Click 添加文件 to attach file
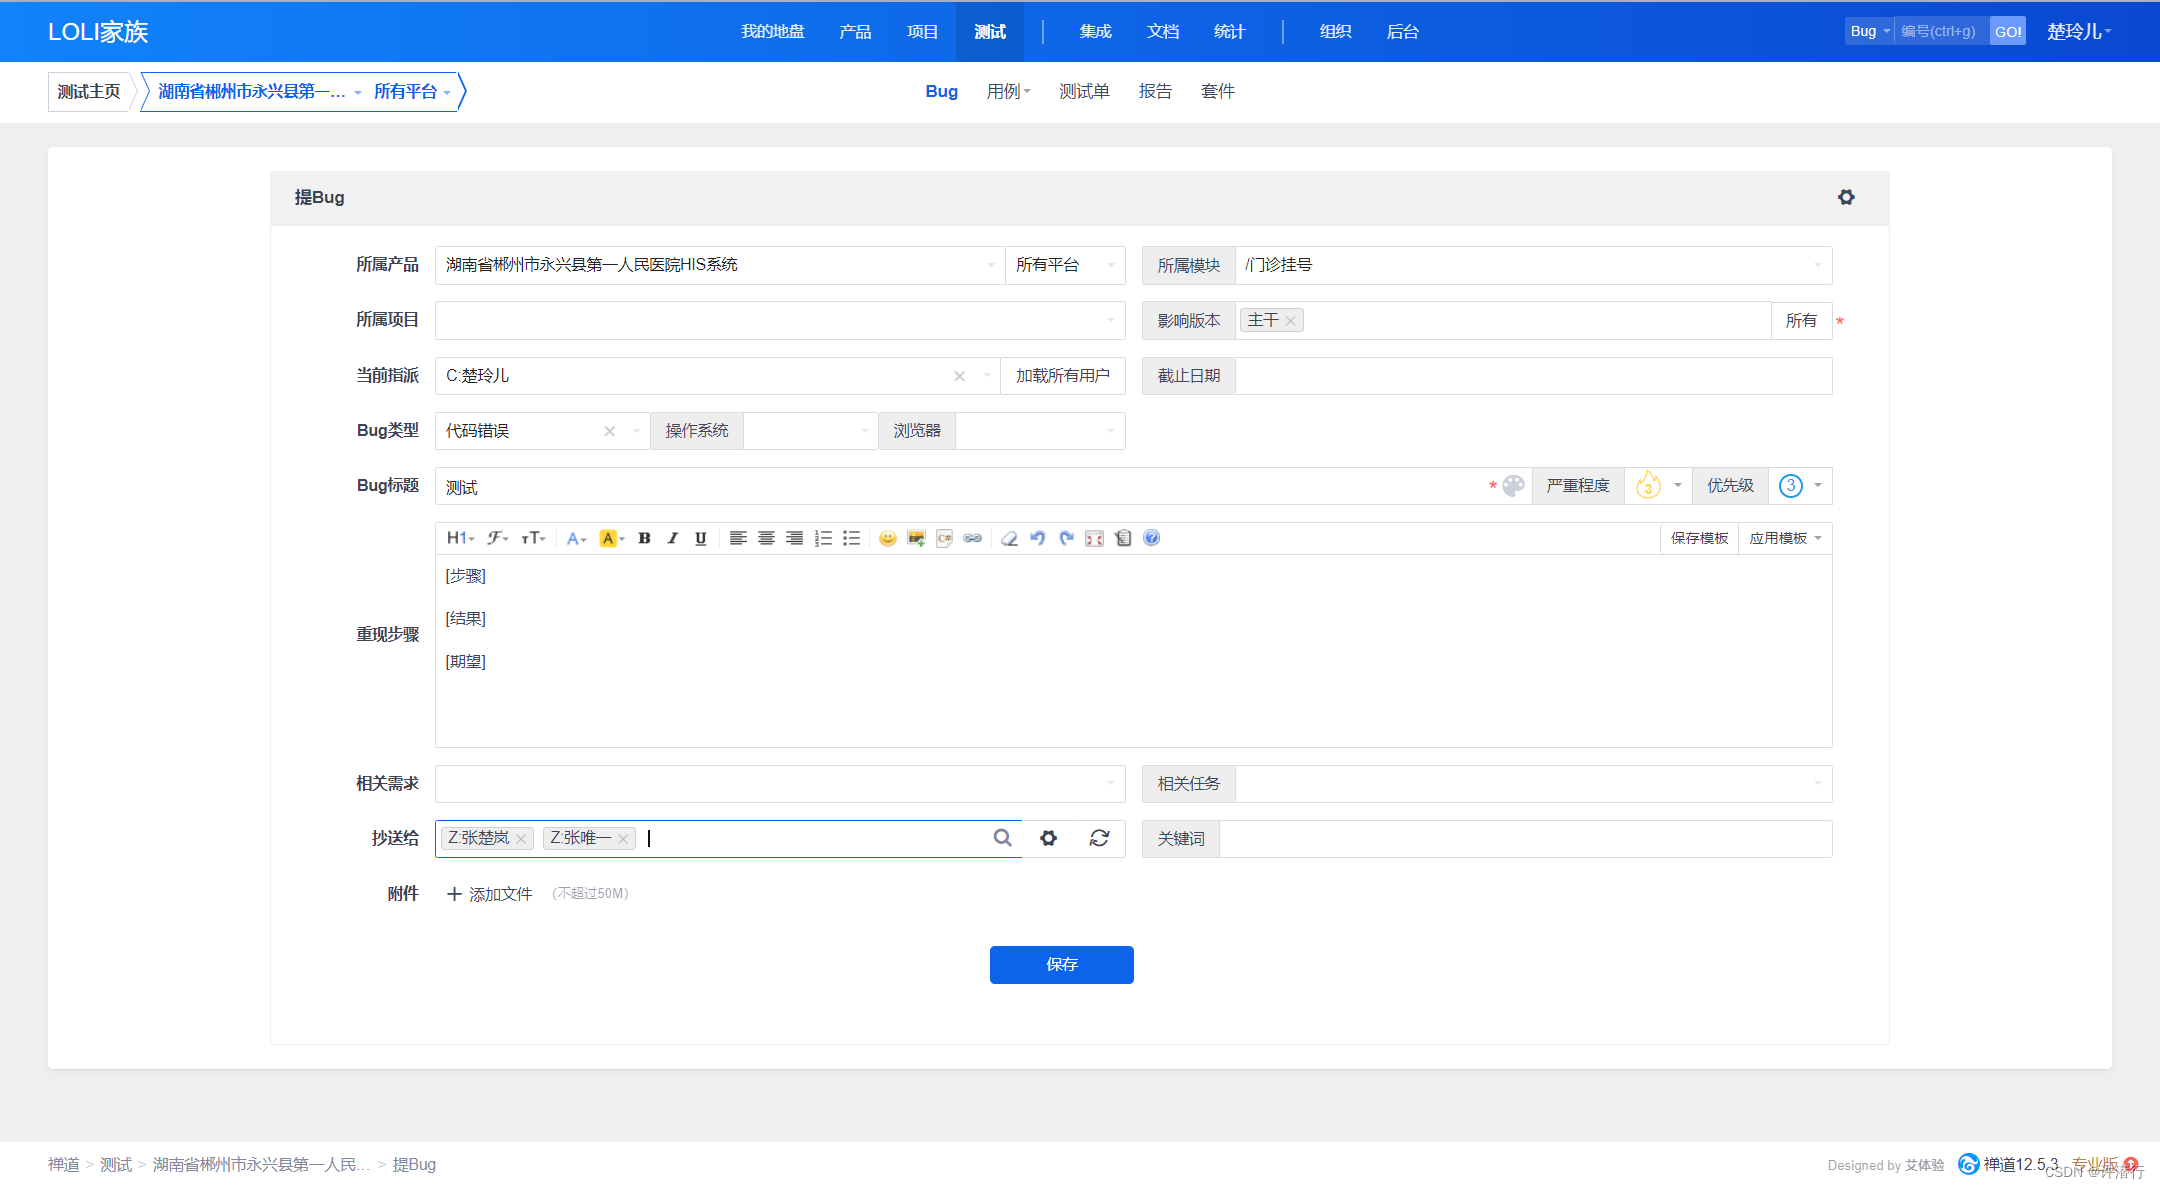The width and height of the screenshot is (2160, 1188). [x=489, y=894]
